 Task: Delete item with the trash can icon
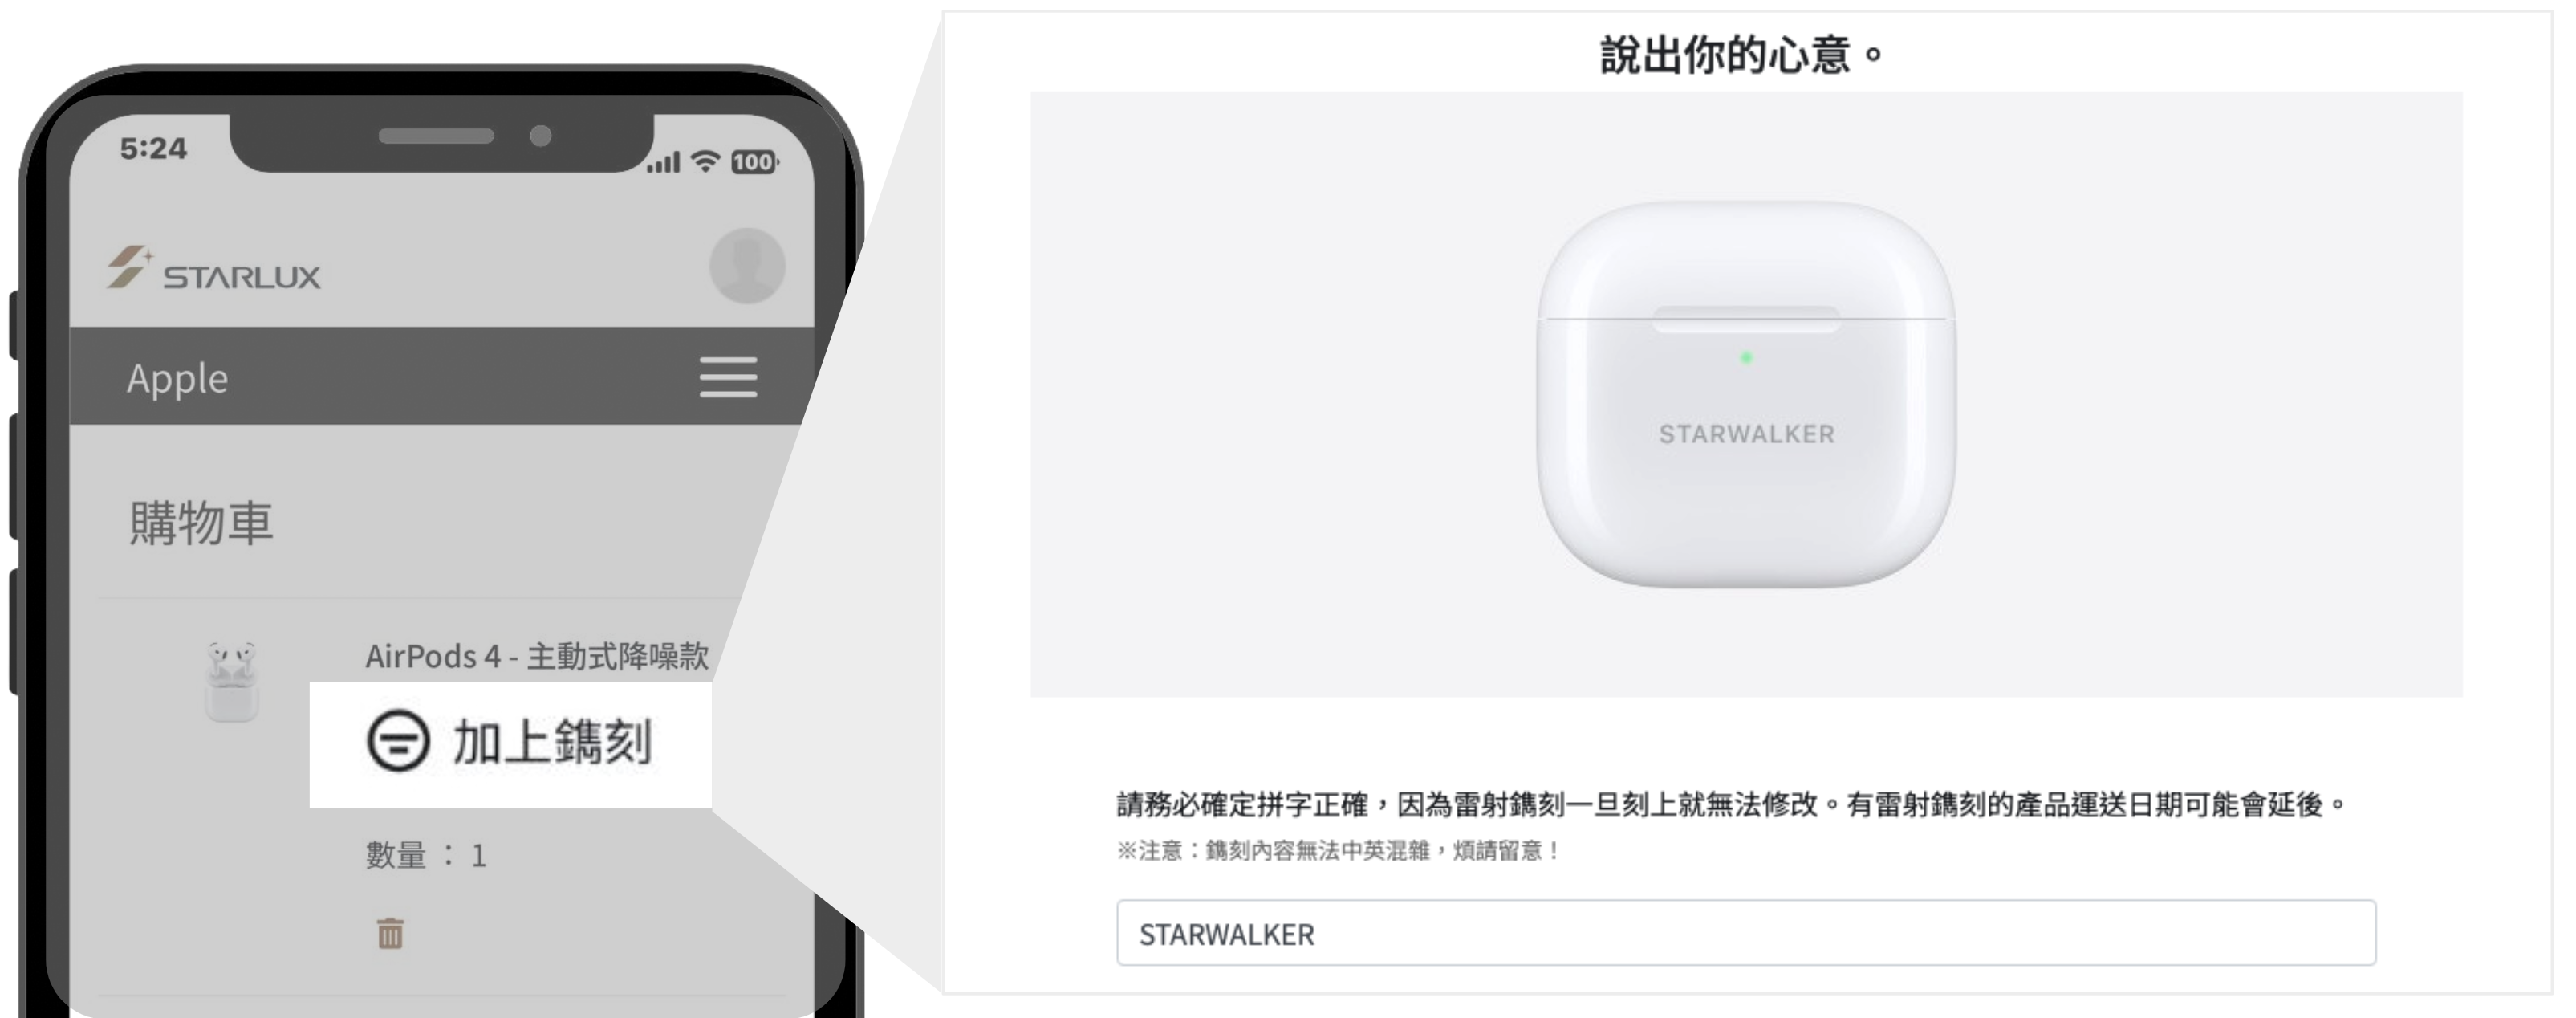[x=390, y=933]
